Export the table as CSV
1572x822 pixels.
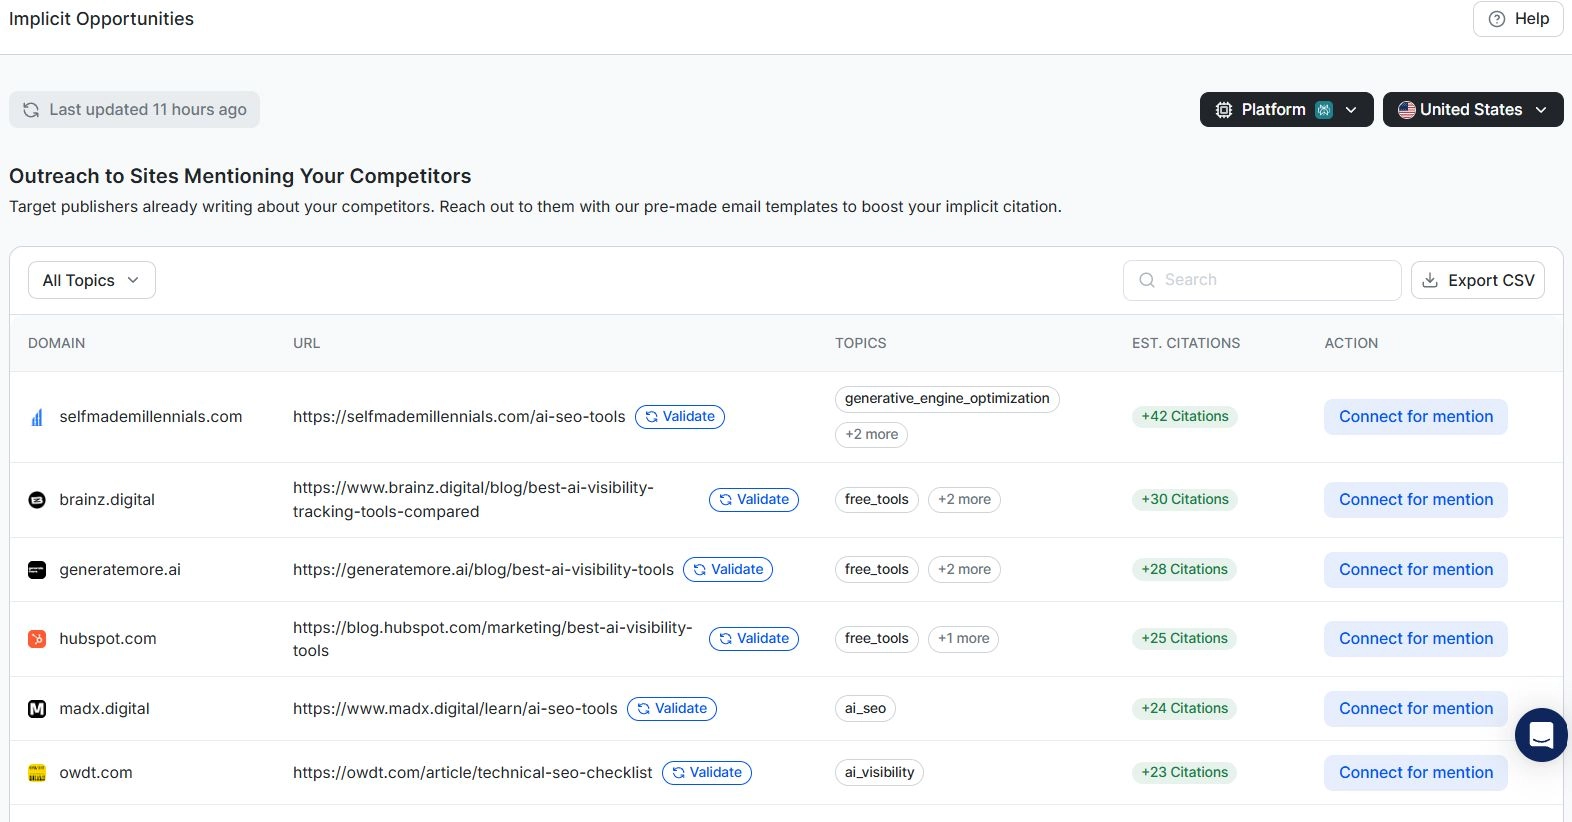point(1477,281)
